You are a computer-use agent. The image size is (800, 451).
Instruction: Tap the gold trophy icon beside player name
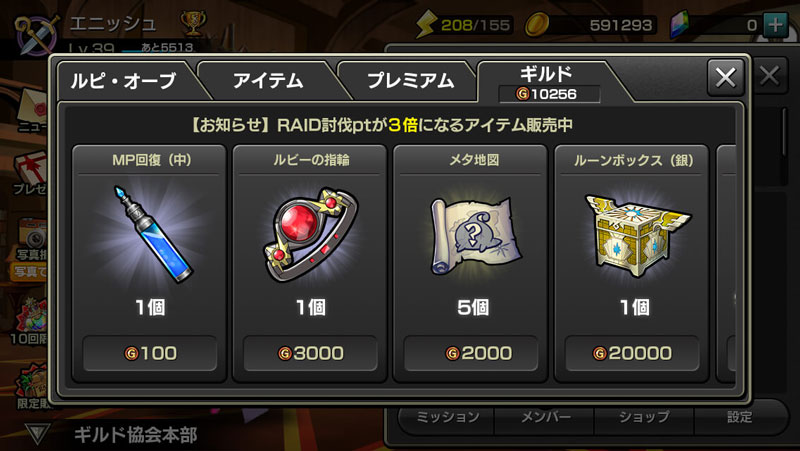pyautogui.click(x=194, y=23)
